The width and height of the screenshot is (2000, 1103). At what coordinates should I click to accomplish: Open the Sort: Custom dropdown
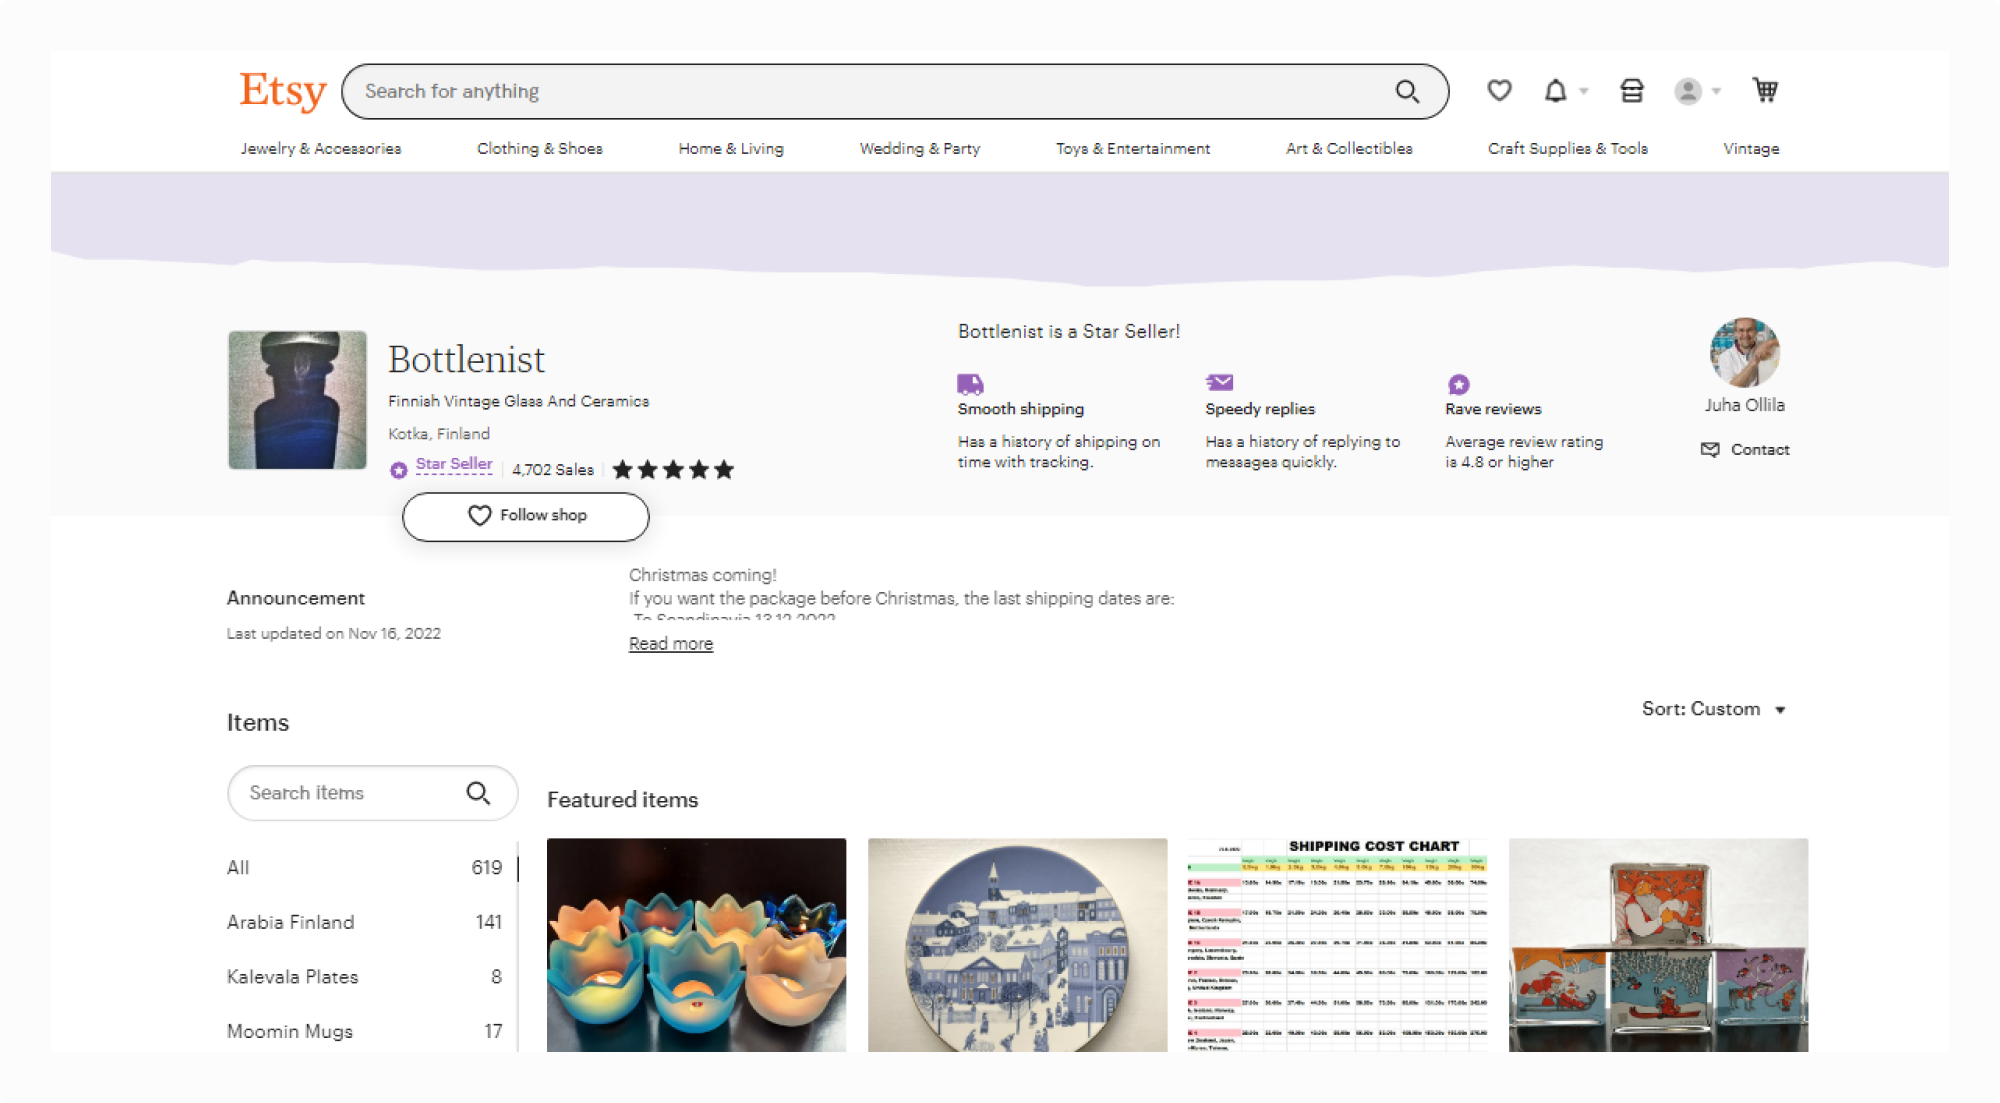coord(1713,709)
